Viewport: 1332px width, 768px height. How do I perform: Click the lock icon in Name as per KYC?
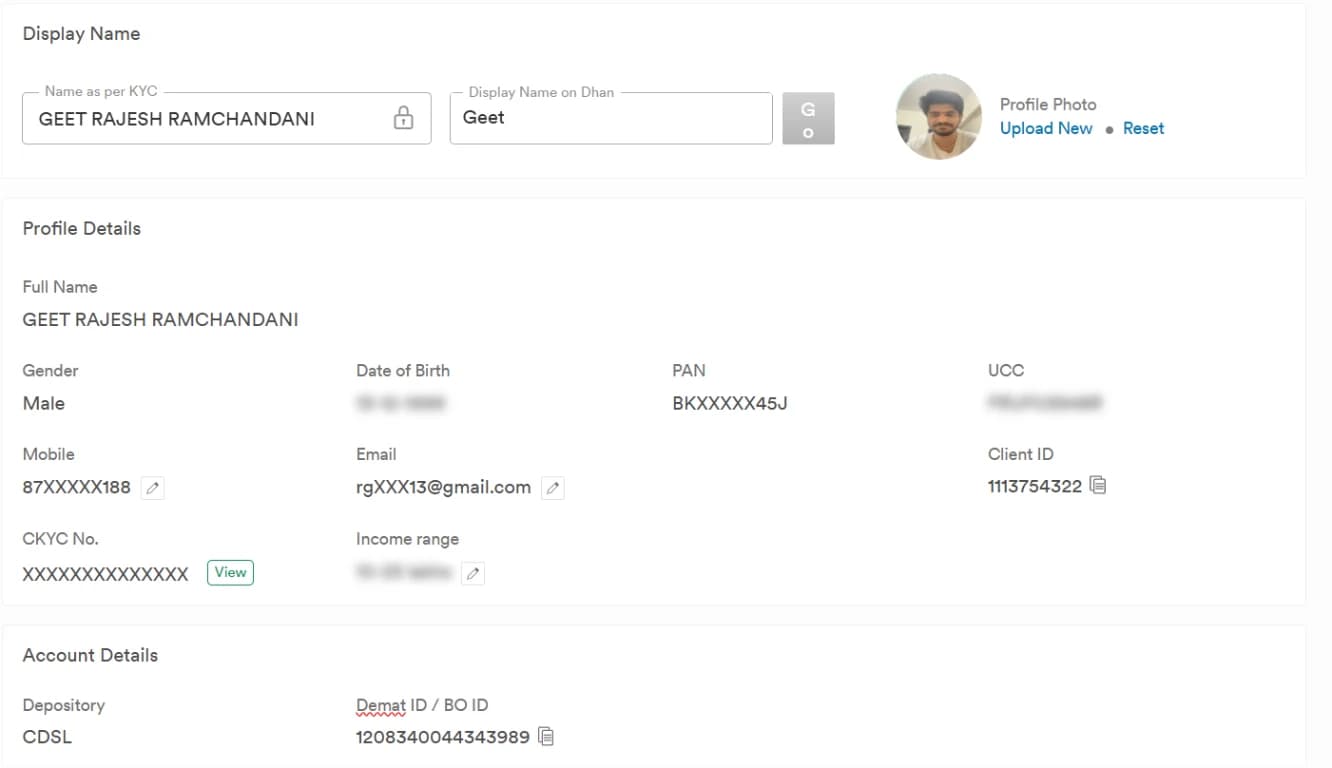pyautogui.click(x=403, y=118)
